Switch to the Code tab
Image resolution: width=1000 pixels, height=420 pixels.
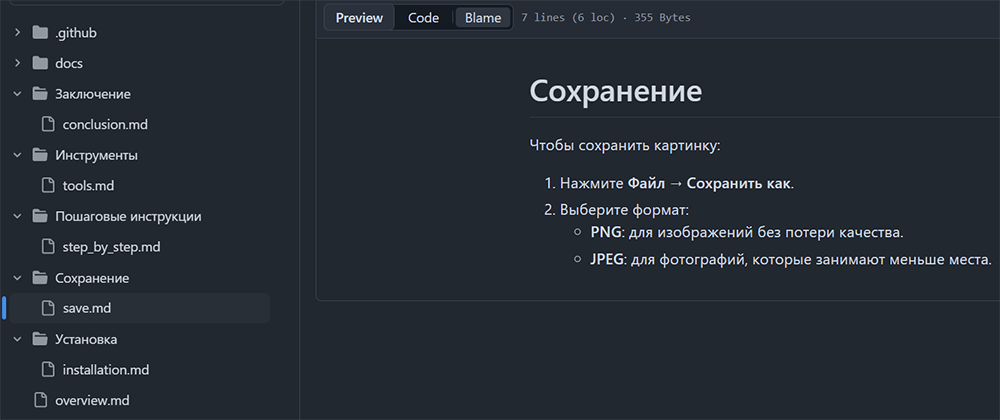coord(423,18)
